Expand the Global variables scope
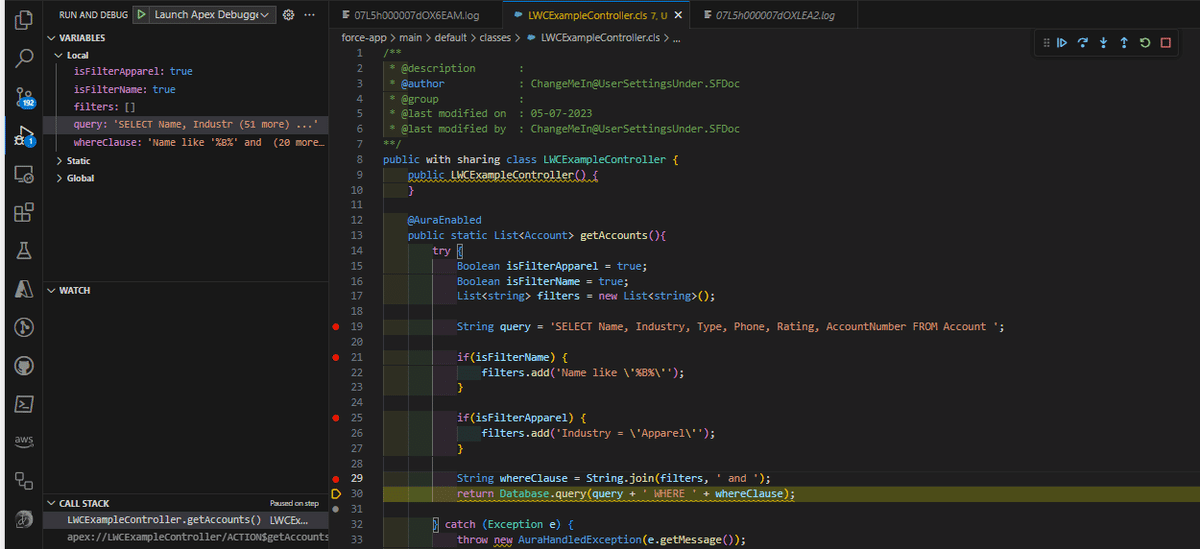The width and height of the screenshot is (1200, 549). (59, 178)
